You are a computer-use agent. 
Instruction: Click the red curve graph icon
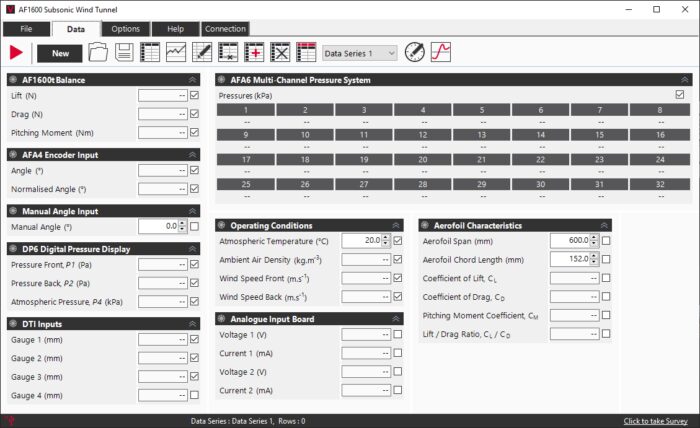click(441, 52)
